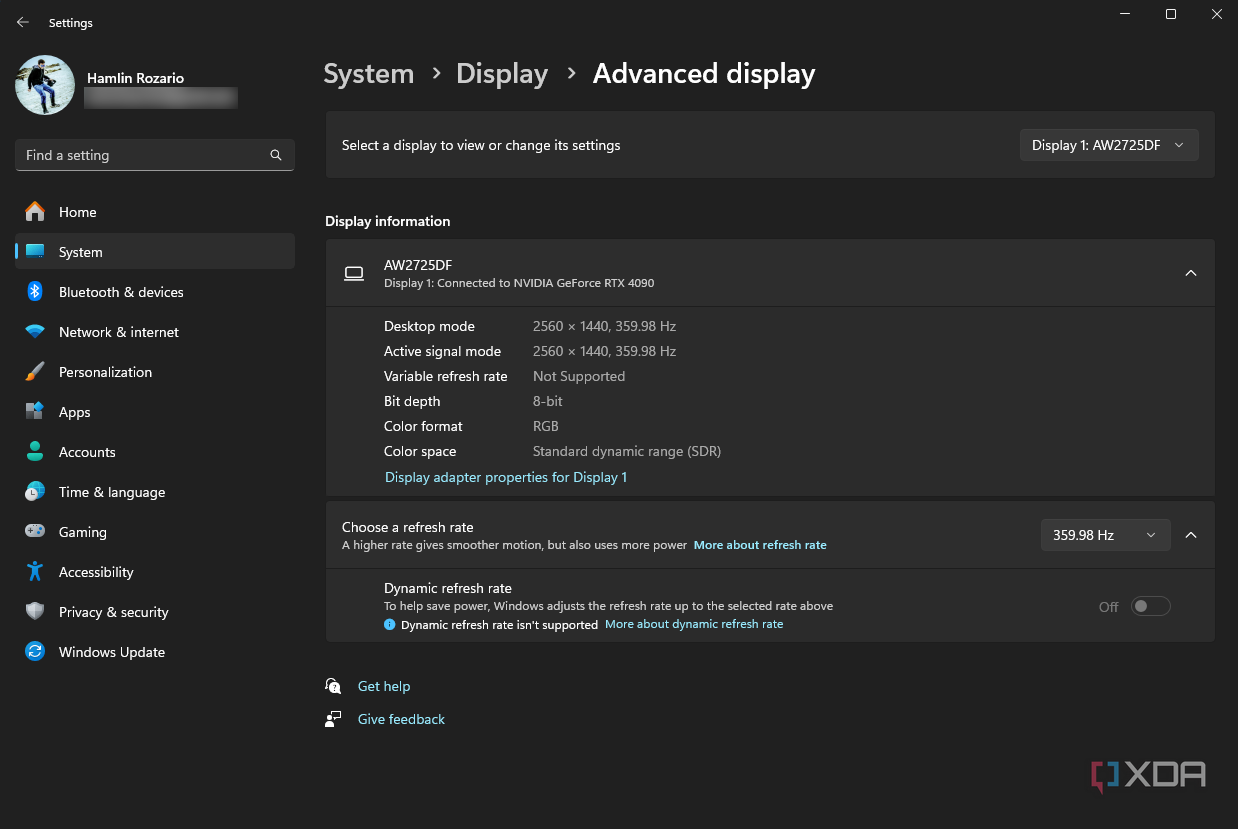
Task: Open Gaming controller icon
Action: 35,532
